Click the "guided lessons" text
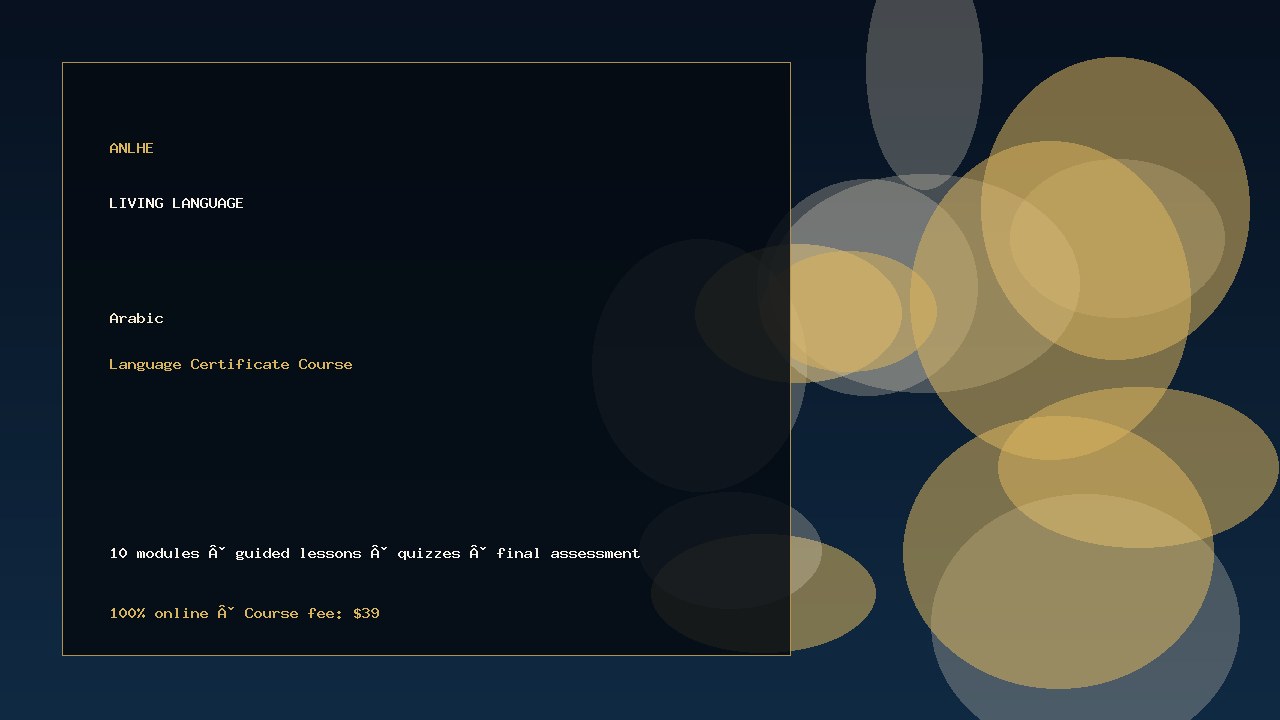Viewport: 1280px width, 720px height. tap(298, 553)
